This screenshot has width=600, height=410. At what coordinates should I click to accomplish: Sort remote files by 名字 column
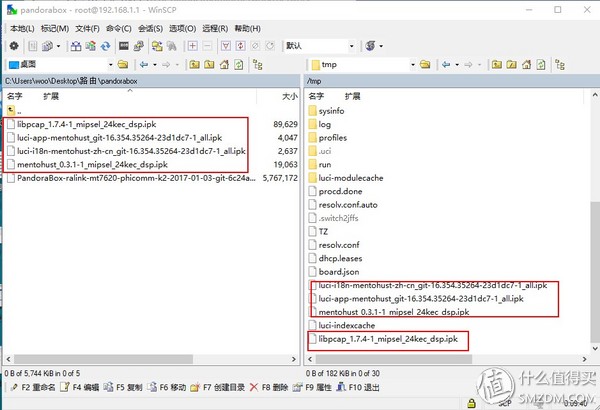[316, 96]
